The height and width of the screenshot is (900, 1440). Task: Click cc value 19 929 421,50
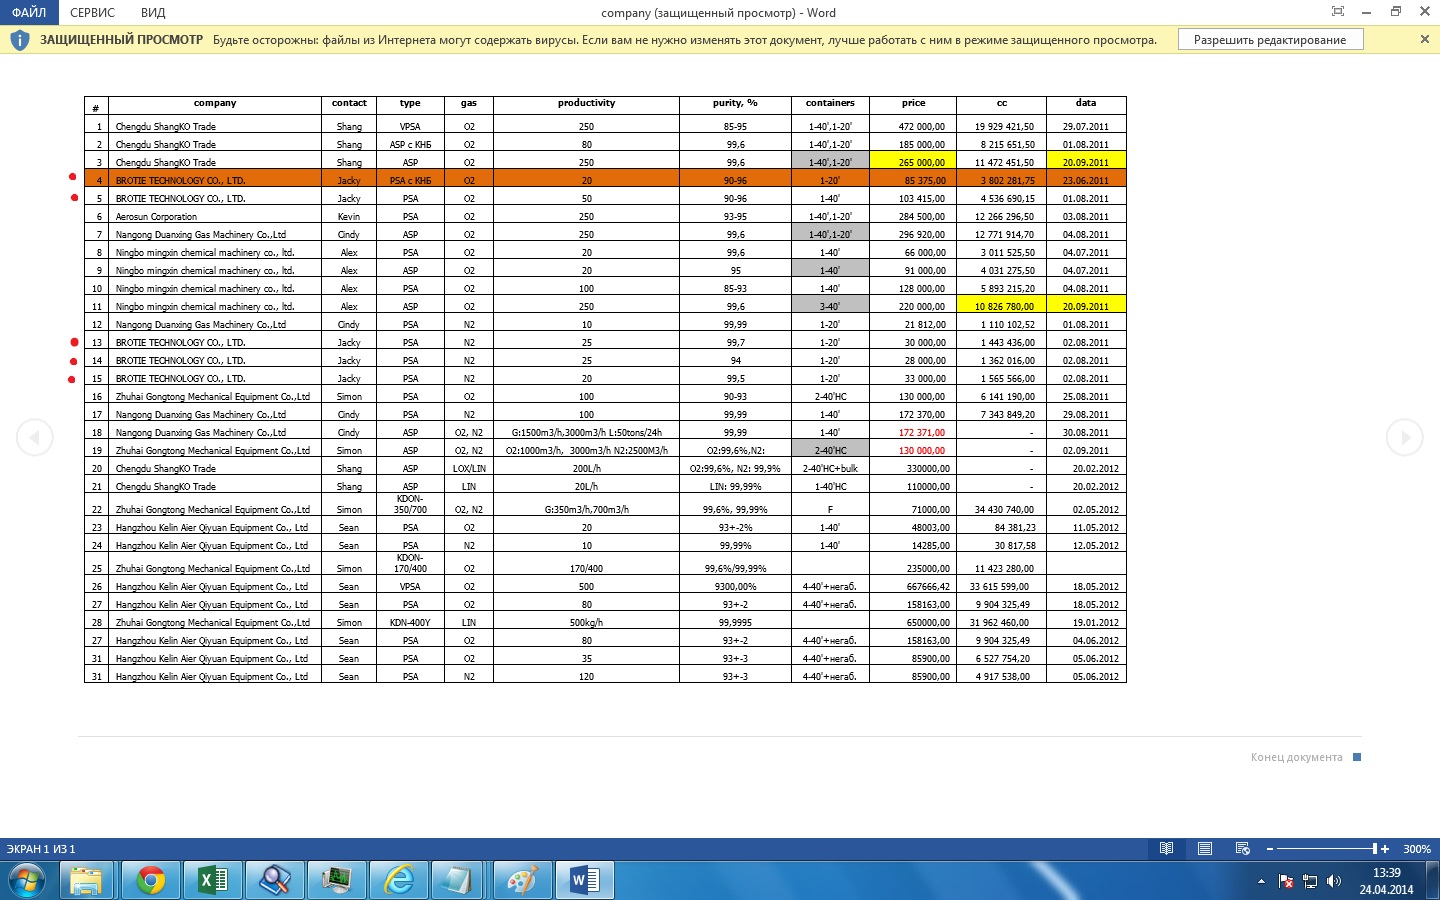point(1001,126)
